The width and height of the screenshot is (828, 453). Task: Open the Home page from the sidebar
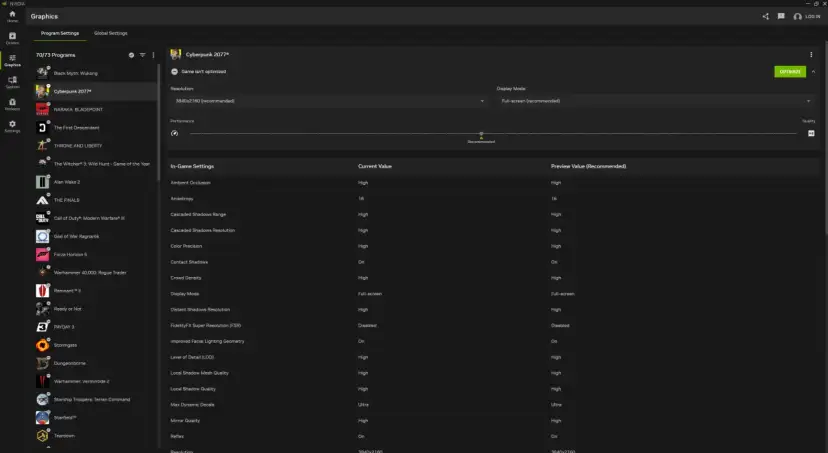[x=12, y=17]
